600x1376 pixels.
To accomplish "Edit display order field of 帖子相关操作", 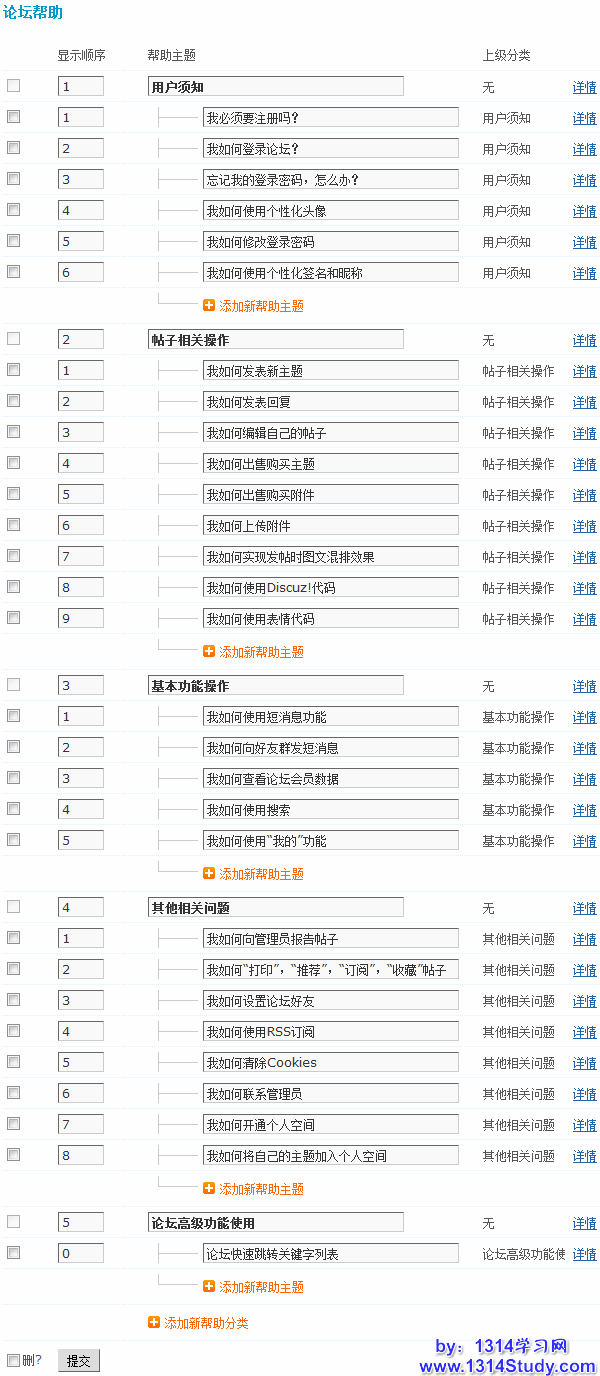I will [81, 340].
